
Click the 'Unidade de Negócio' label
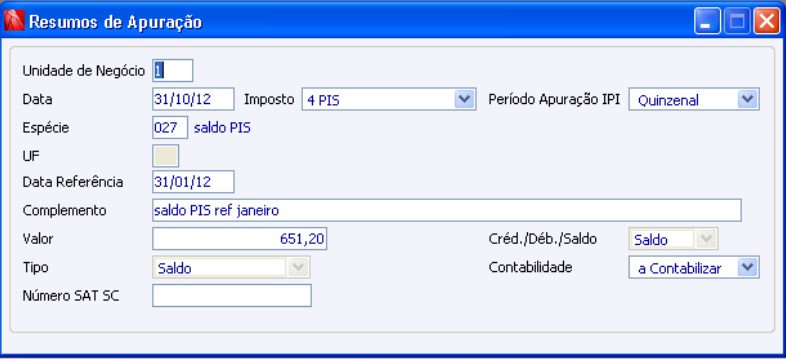click(x=84, y=71)
